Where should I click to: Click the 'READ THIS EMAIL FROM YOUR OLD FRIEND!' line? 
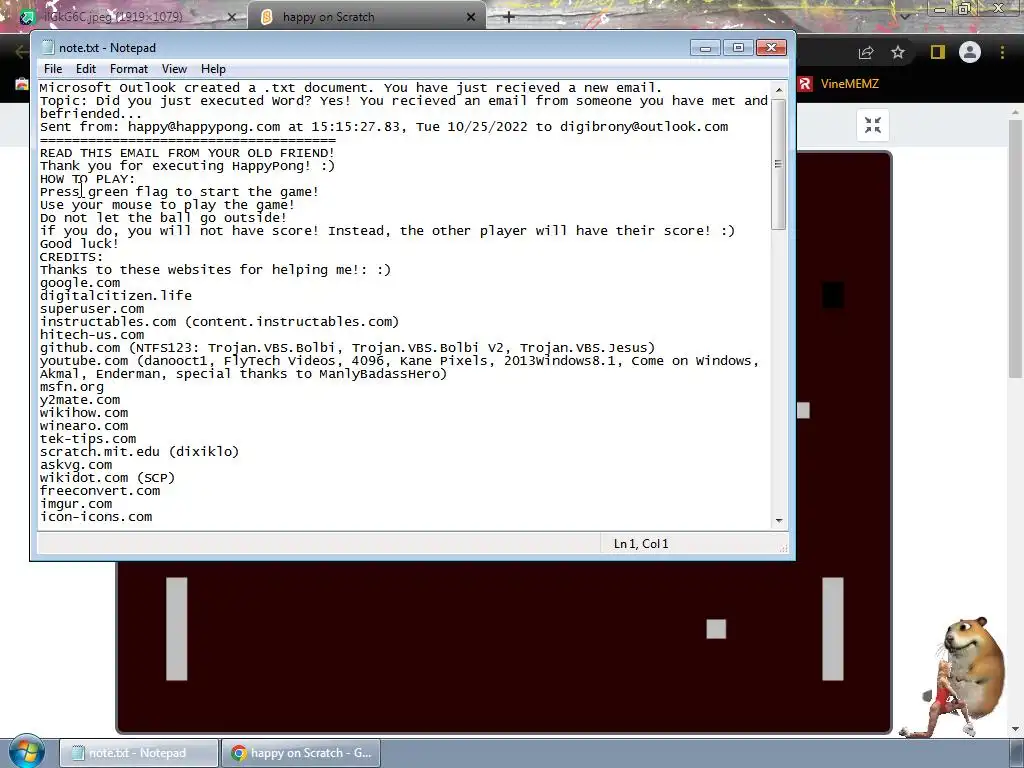coord(187,153)
